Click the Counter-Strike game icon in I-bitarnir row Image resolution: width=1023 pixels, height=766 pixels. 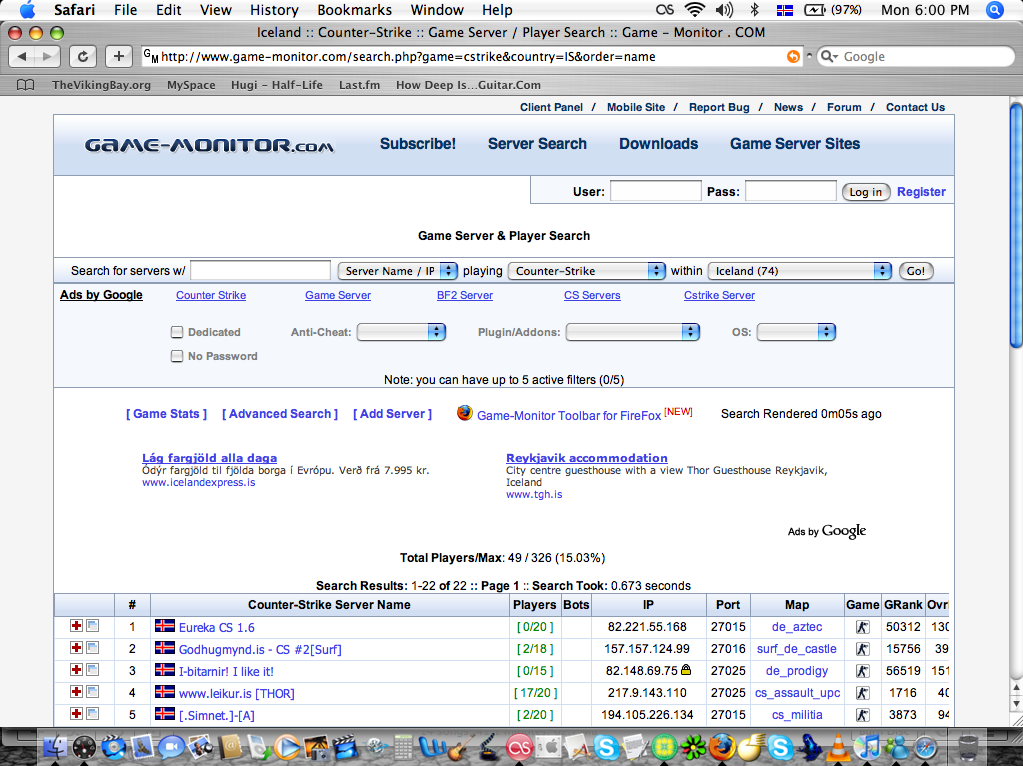tap(863, 671)
